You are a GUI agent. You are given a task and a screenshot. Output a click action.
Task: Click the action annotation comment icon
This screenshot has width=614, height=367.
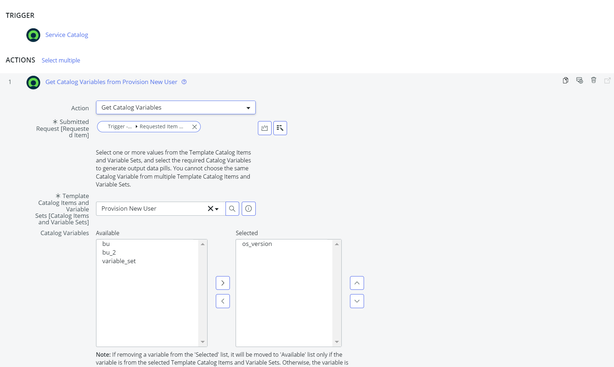580,80
